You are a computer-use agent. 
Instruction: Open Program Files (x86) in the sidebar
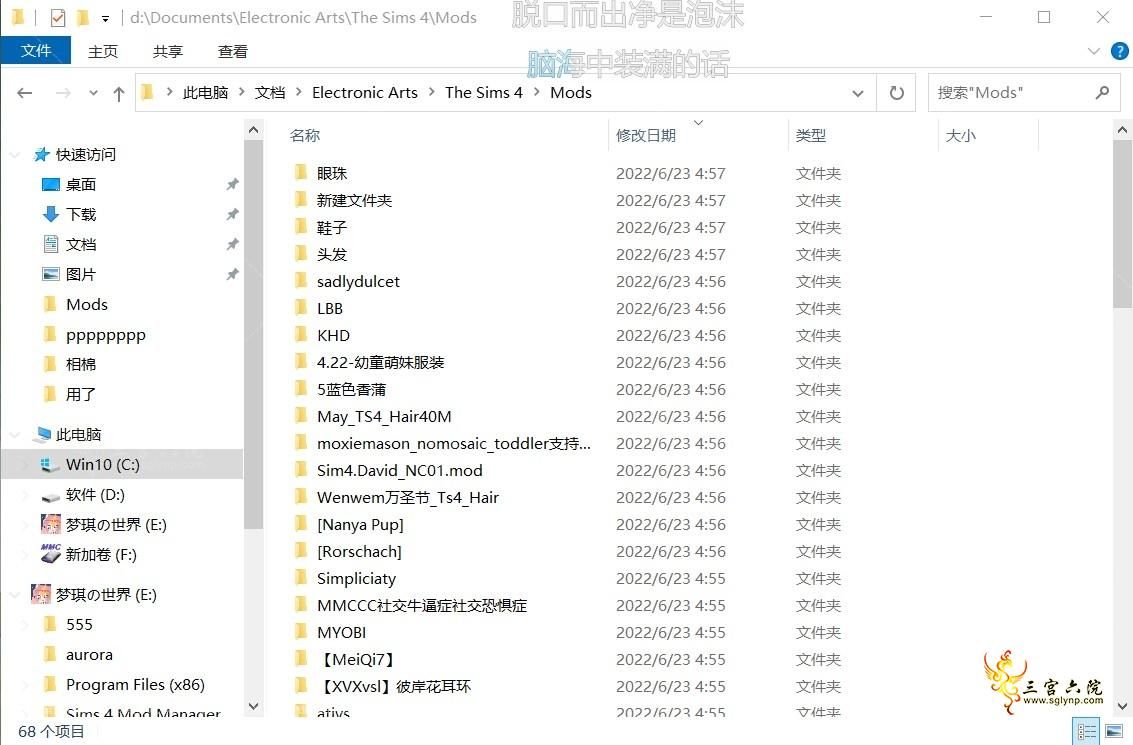135,684
